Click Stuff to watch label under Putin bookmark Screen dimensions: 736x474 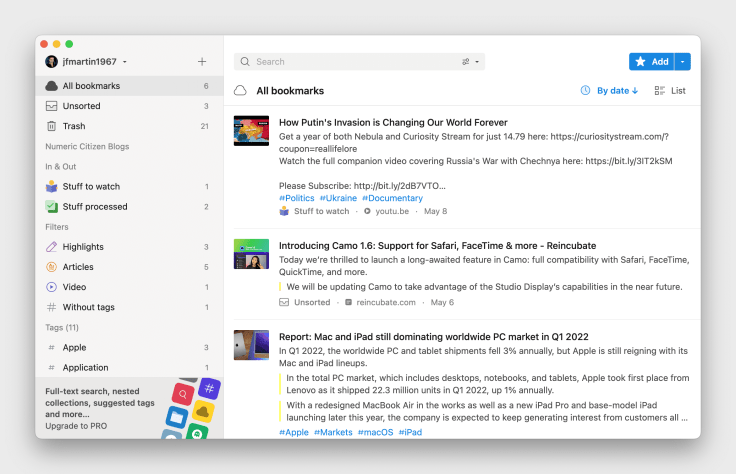(322, 211)
